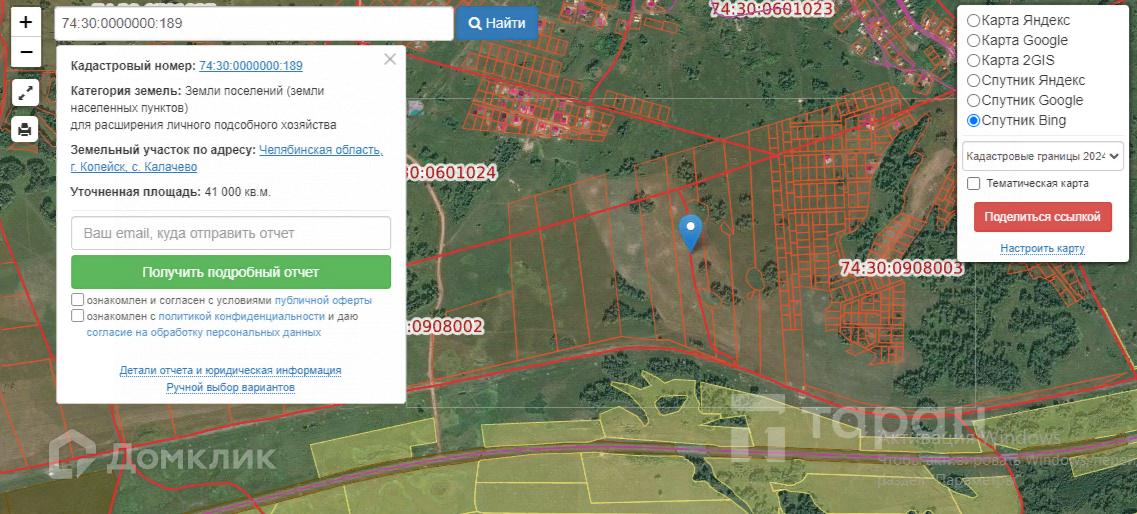Open политикой конфиденциальности link

(241, 316)
